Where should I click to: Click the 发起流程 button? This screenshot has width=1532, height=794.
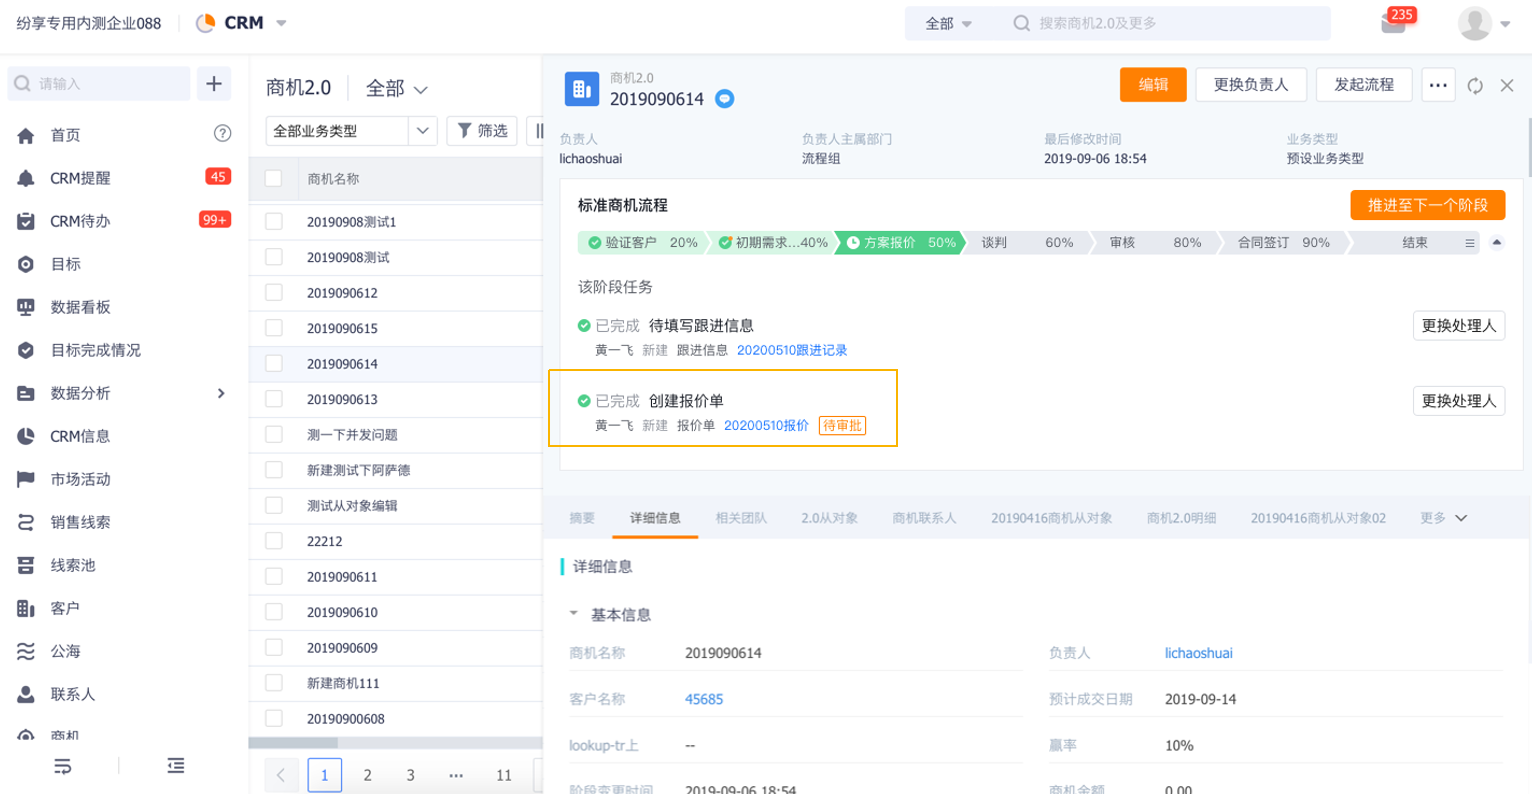1364,85
